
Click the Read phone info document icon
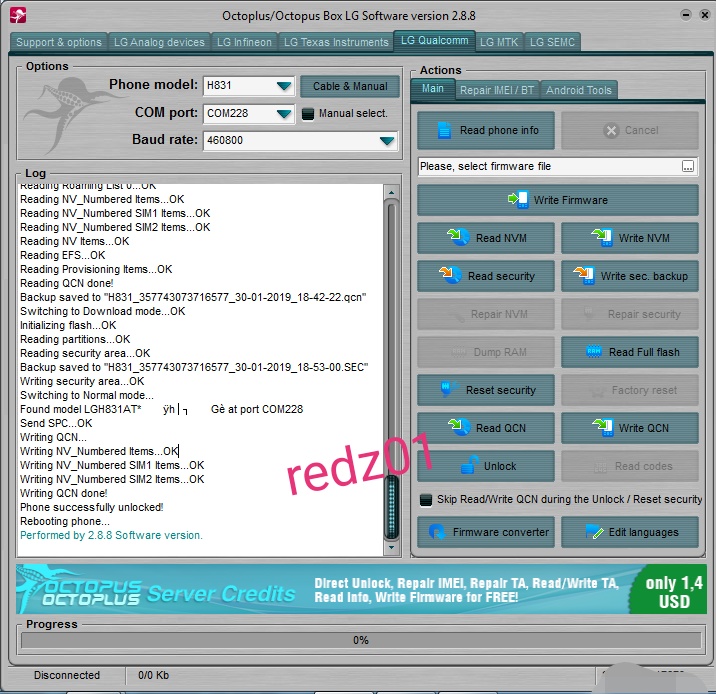click(x=444, y=131)
